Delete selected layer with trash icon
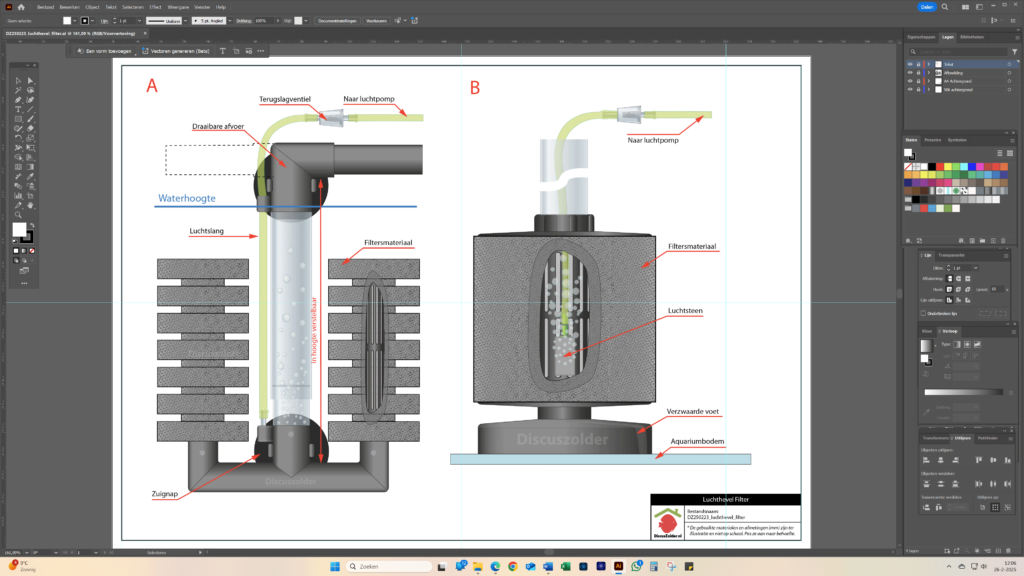The image size is (1024, 576). 1009,551
